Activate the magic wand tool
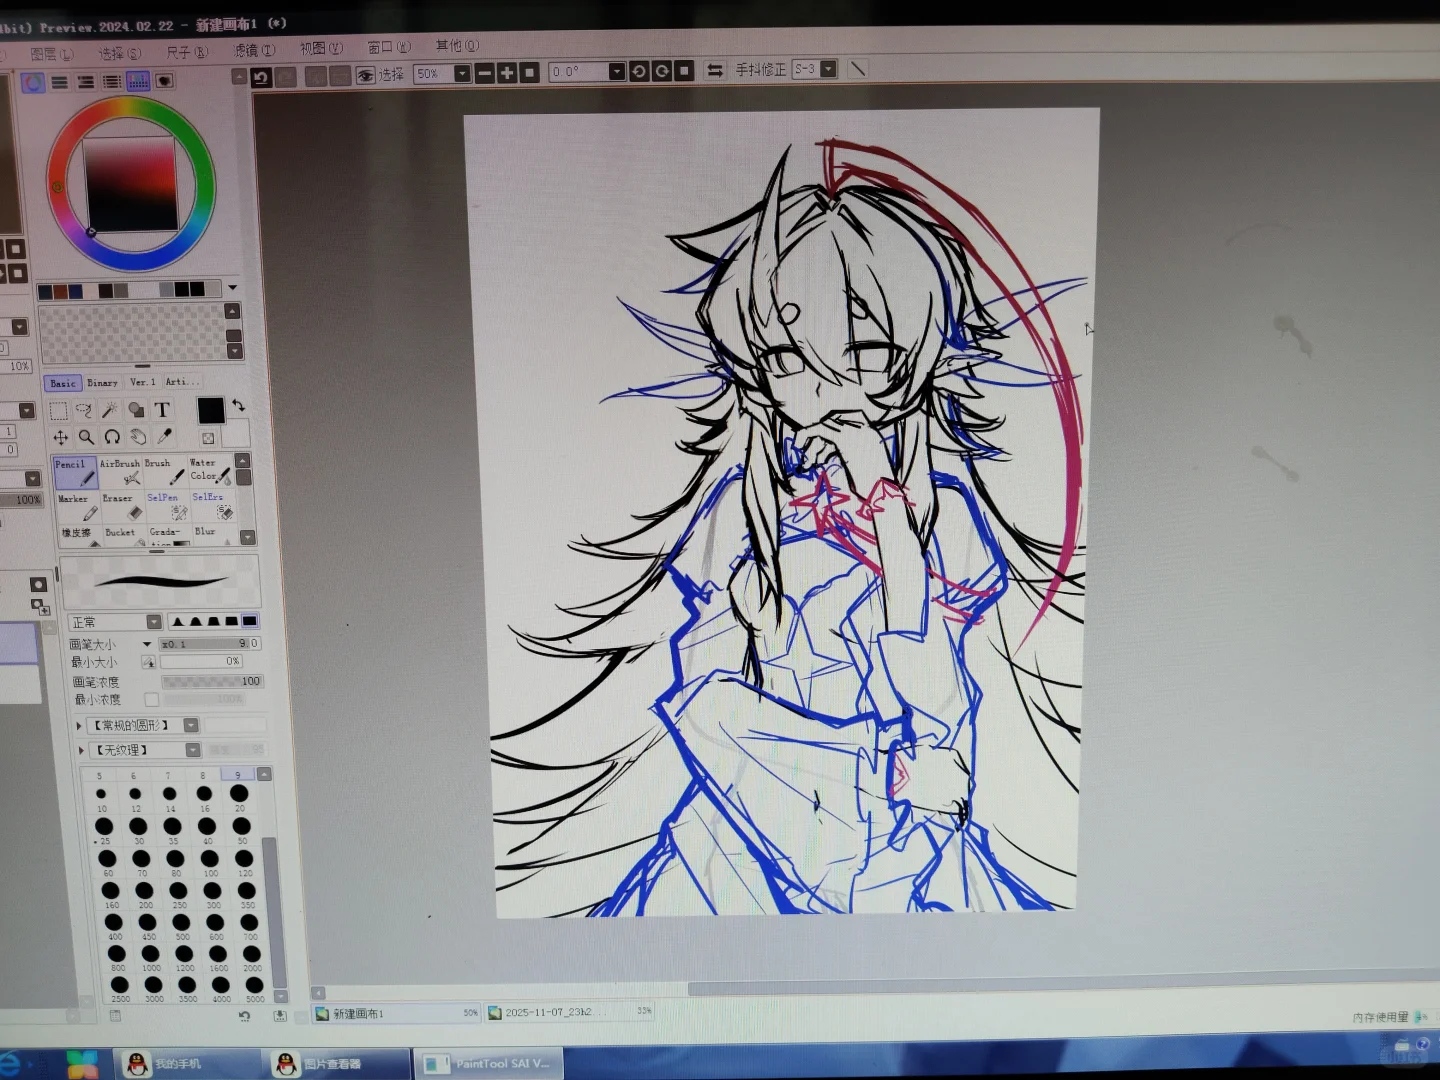The height and width of the screenshot is (1080, 1440). 111,410
